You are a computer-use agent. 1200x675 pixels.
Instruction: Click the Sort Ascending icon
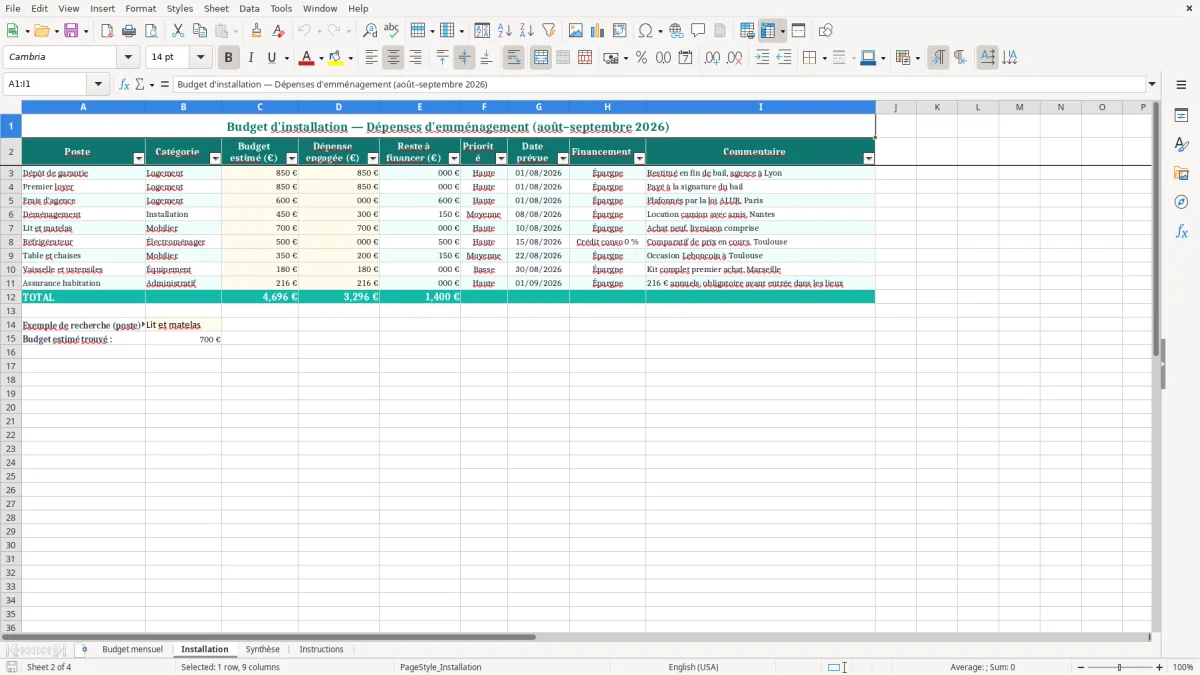point(504,31)
